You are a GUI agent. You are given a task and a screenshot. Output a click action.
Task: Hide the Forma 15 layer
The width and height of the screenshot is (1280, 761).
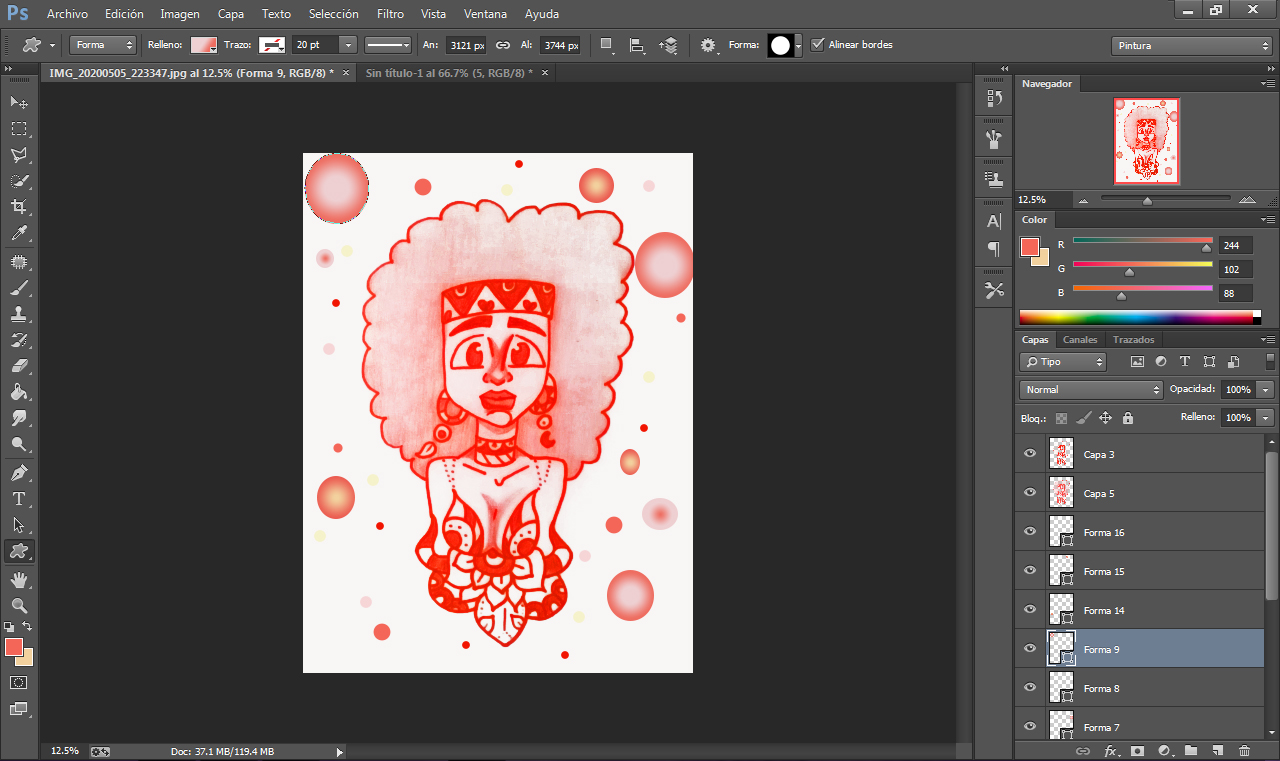click(1030, 571)
